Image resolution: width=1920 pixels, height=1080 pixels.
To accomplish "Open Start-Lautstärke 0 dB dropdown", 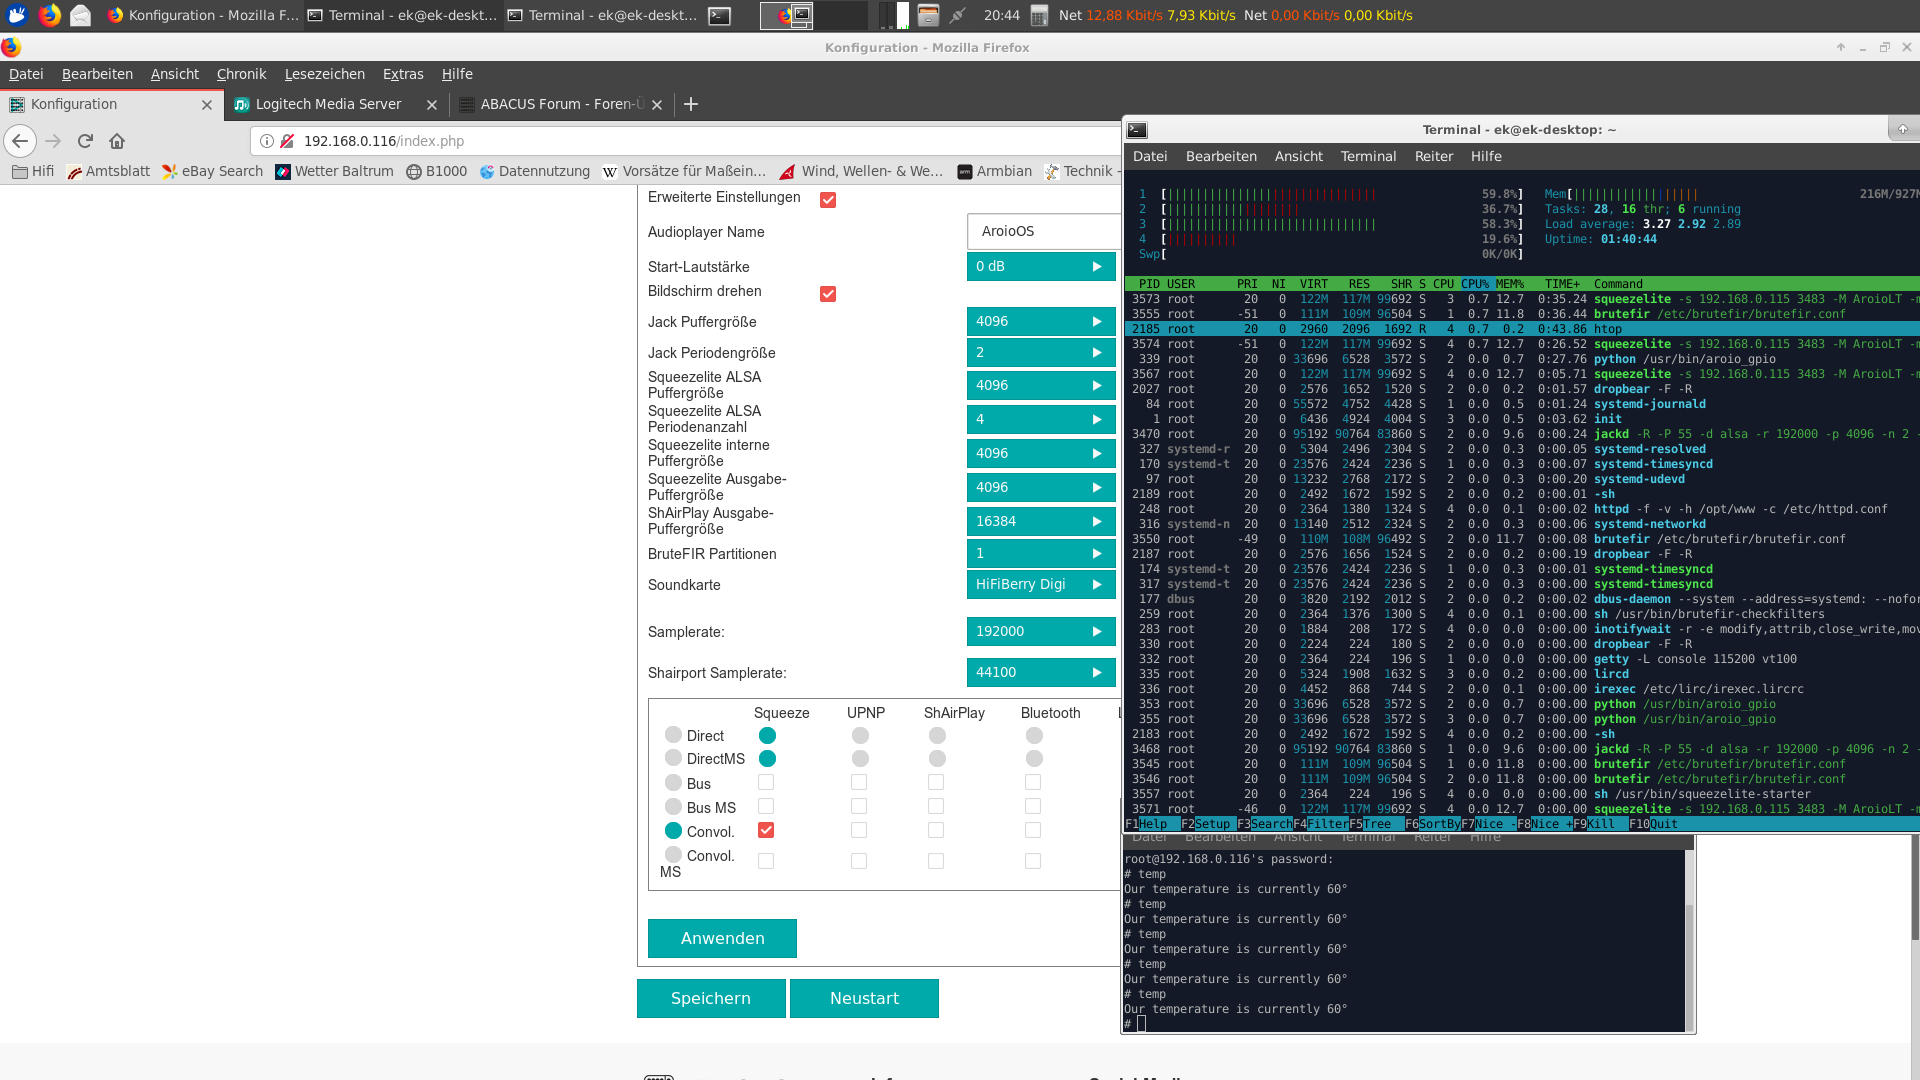I will coord(1041,267).
